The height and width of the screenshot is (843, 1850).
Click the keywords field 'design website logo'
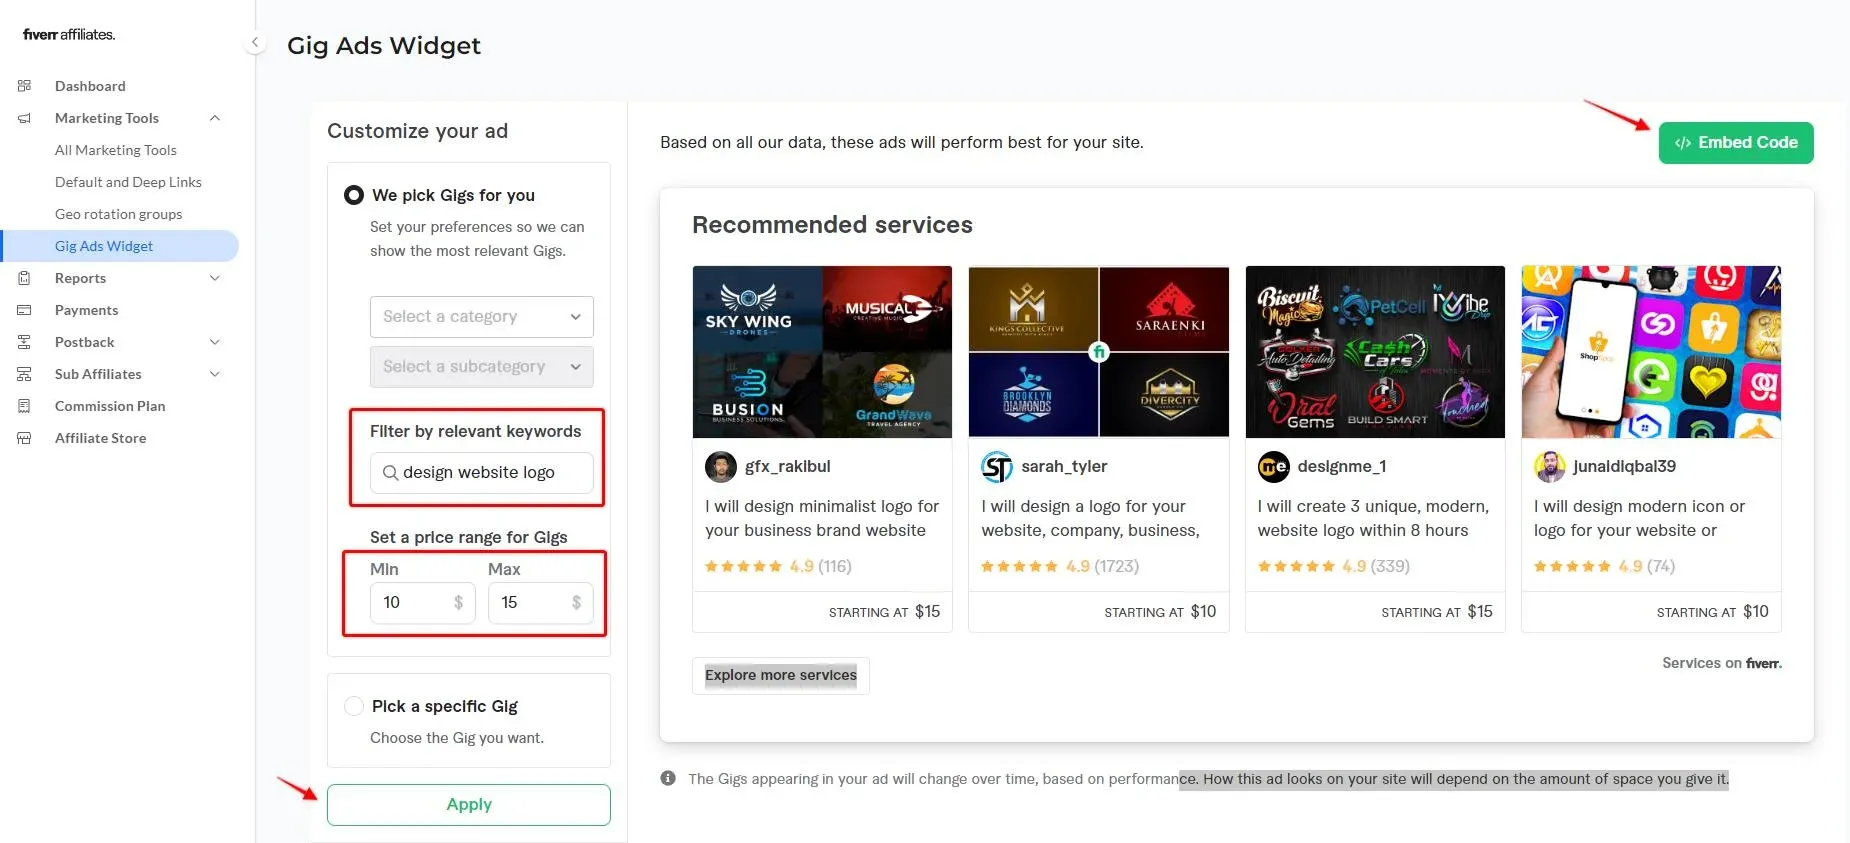(x=481, y=472)
